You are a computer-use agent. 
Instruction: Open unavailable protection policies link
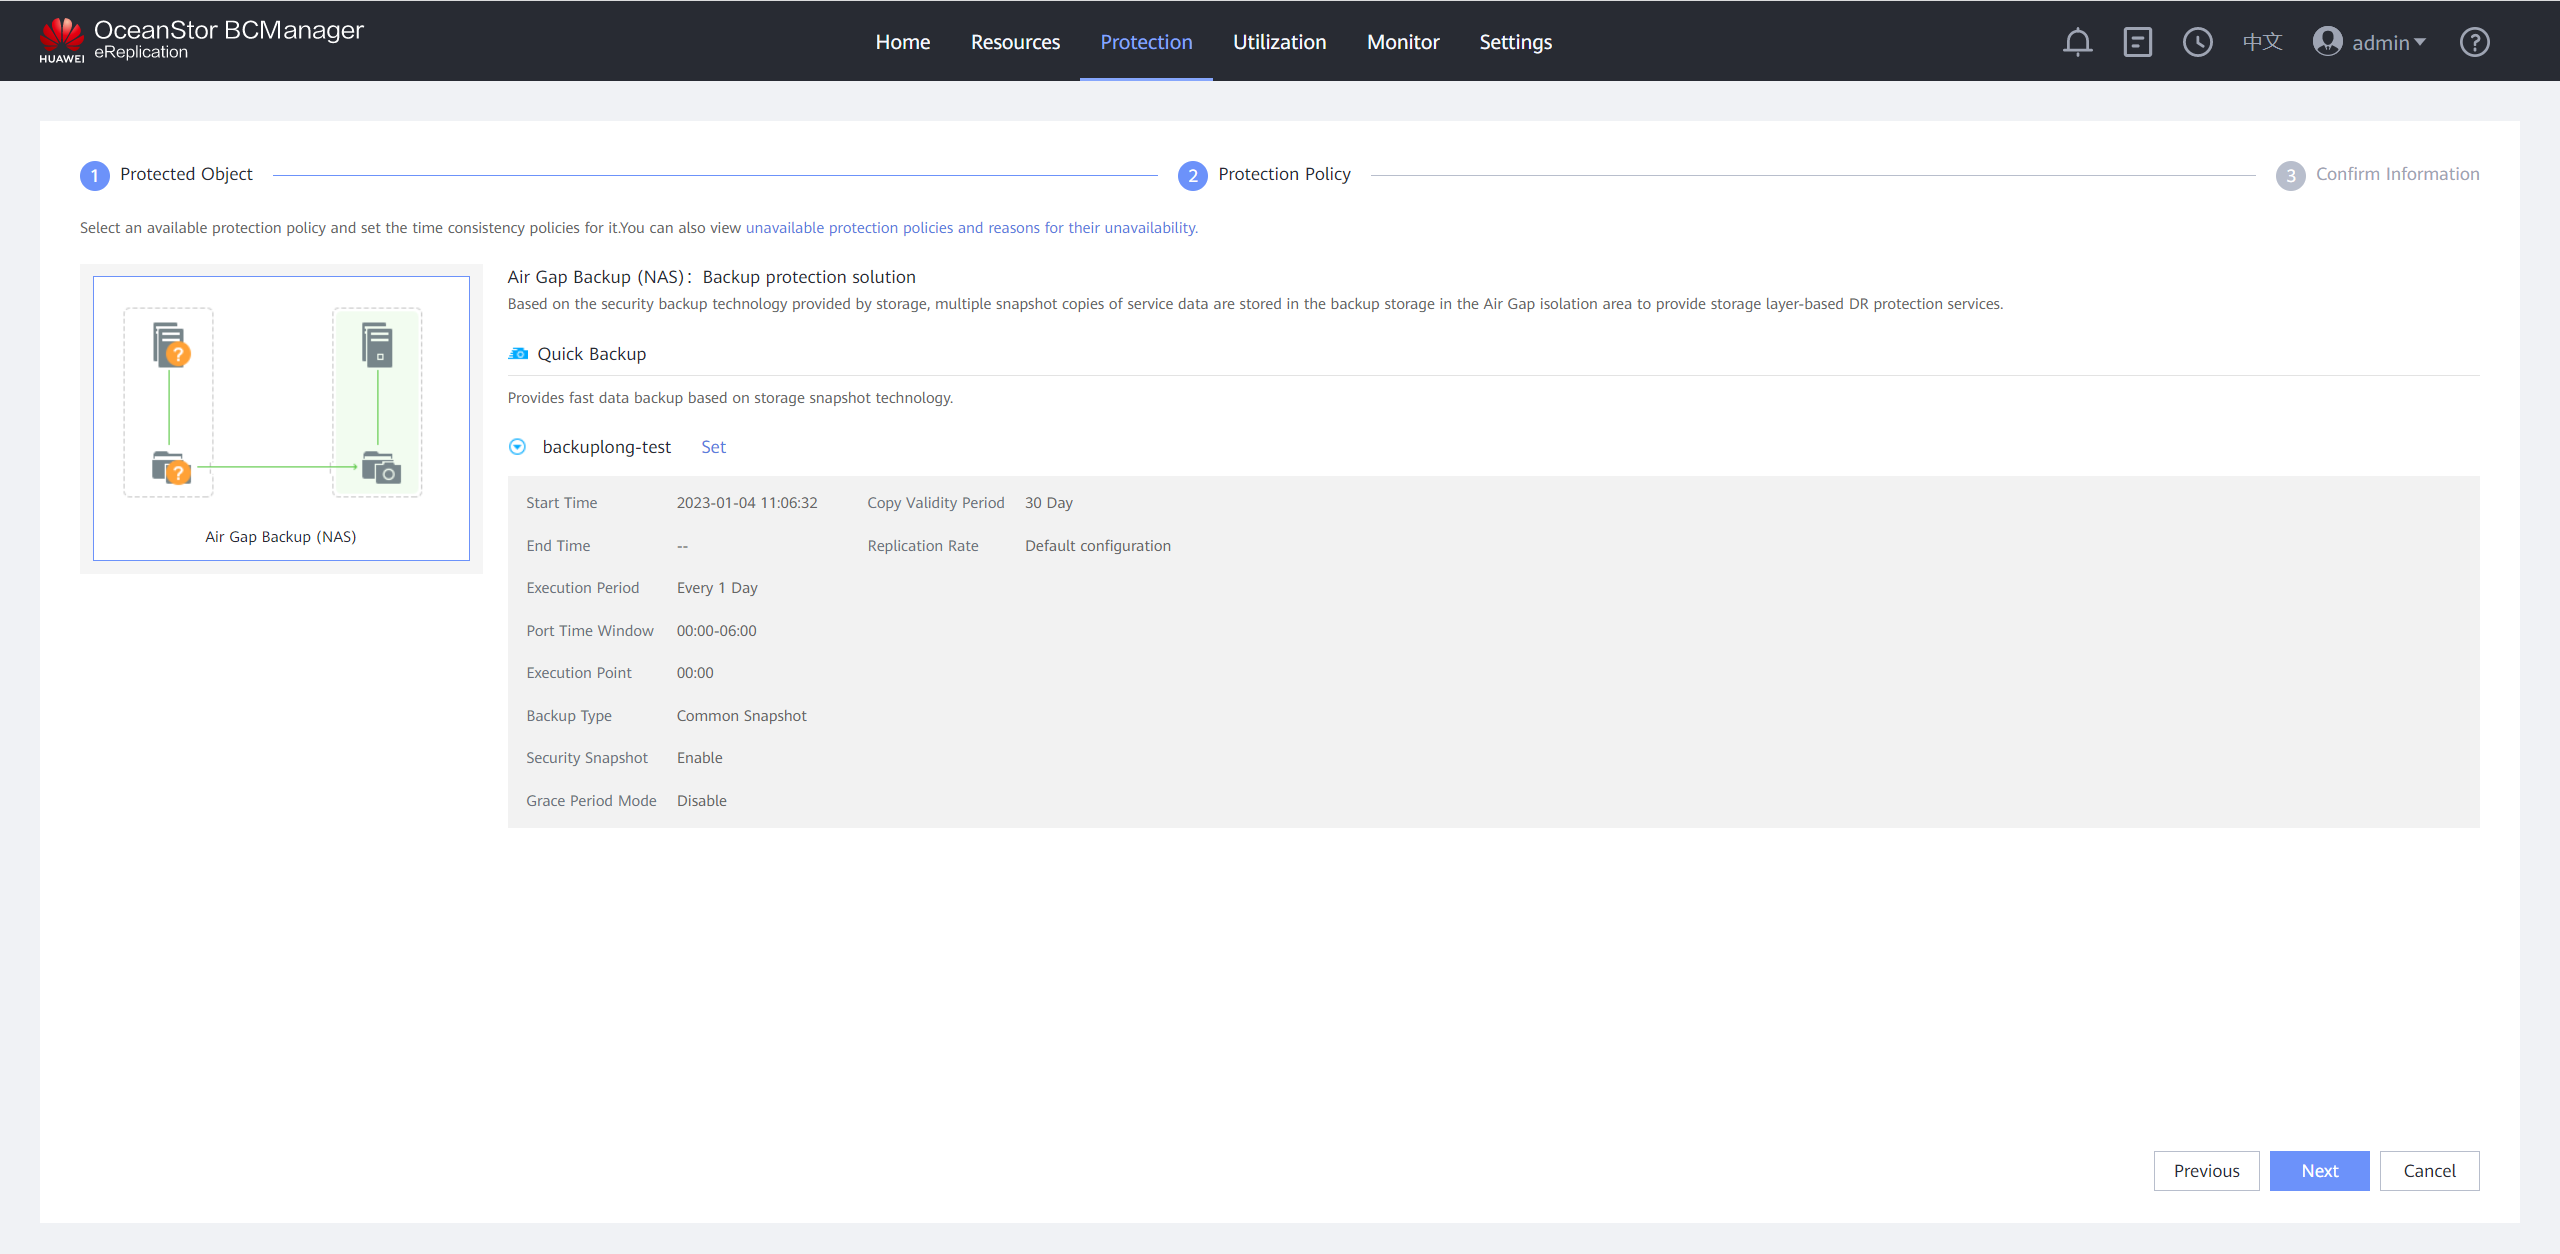tap(971, 228)
